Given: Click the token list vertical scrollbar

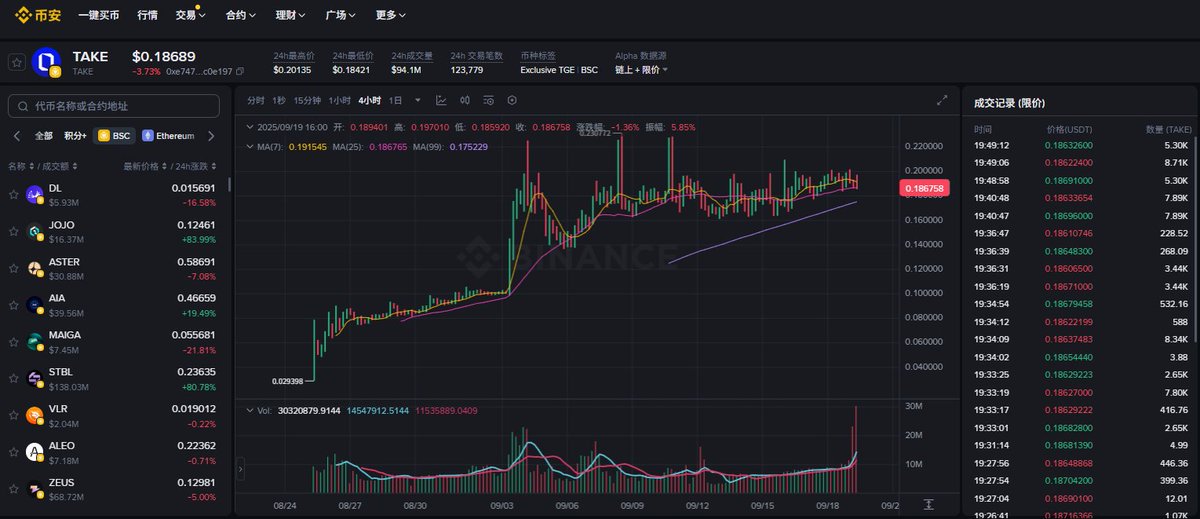Looking at the screenshot, I should pyautogui.click(x=229, y=184).
